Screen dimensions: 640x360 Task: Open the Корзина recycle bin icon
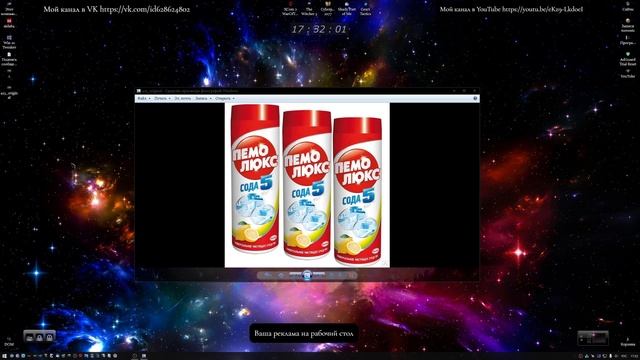pos(628,342)
